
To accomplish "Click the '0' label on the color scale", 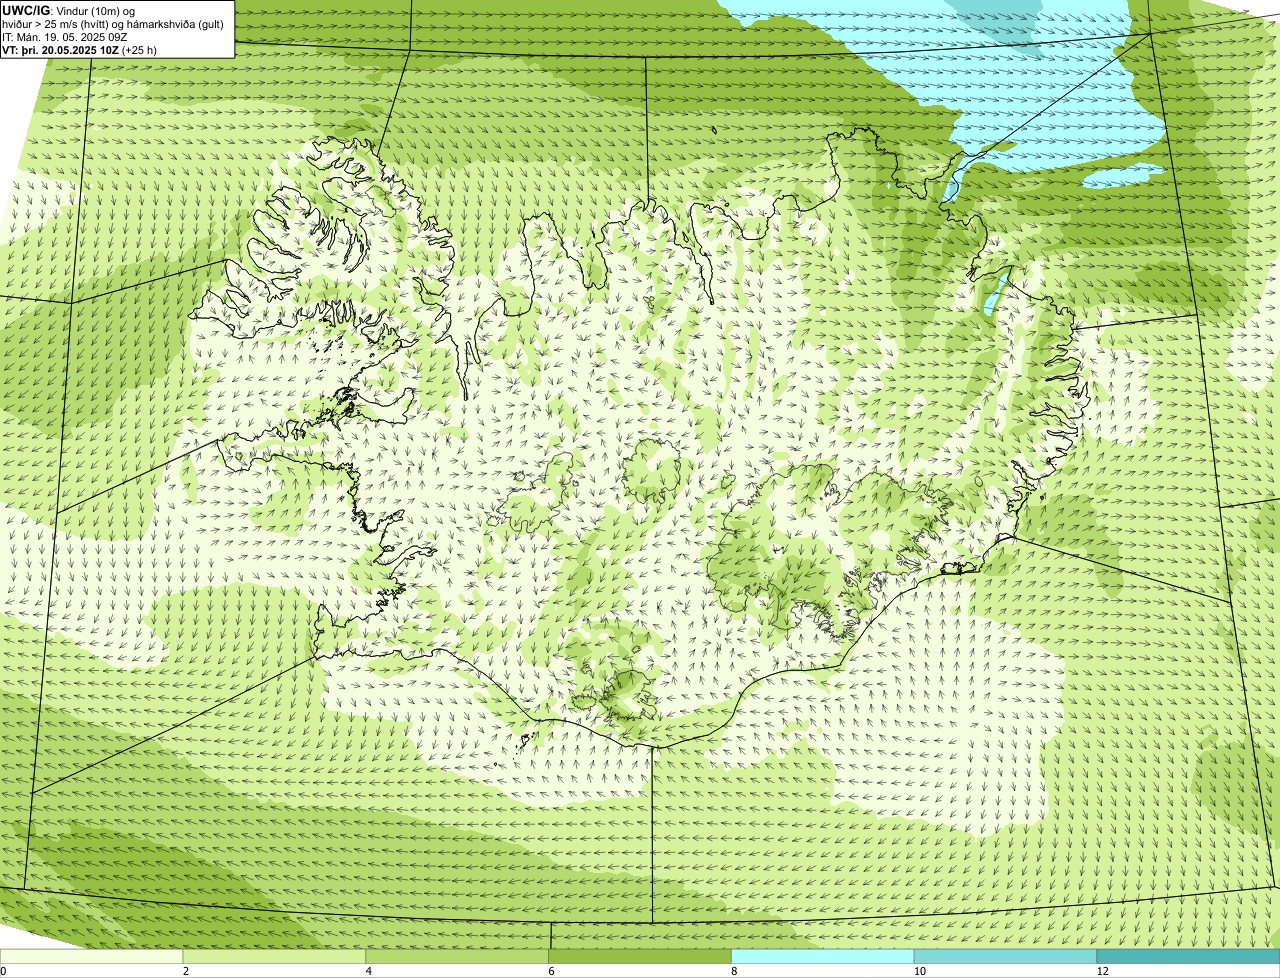I will 3,971.
